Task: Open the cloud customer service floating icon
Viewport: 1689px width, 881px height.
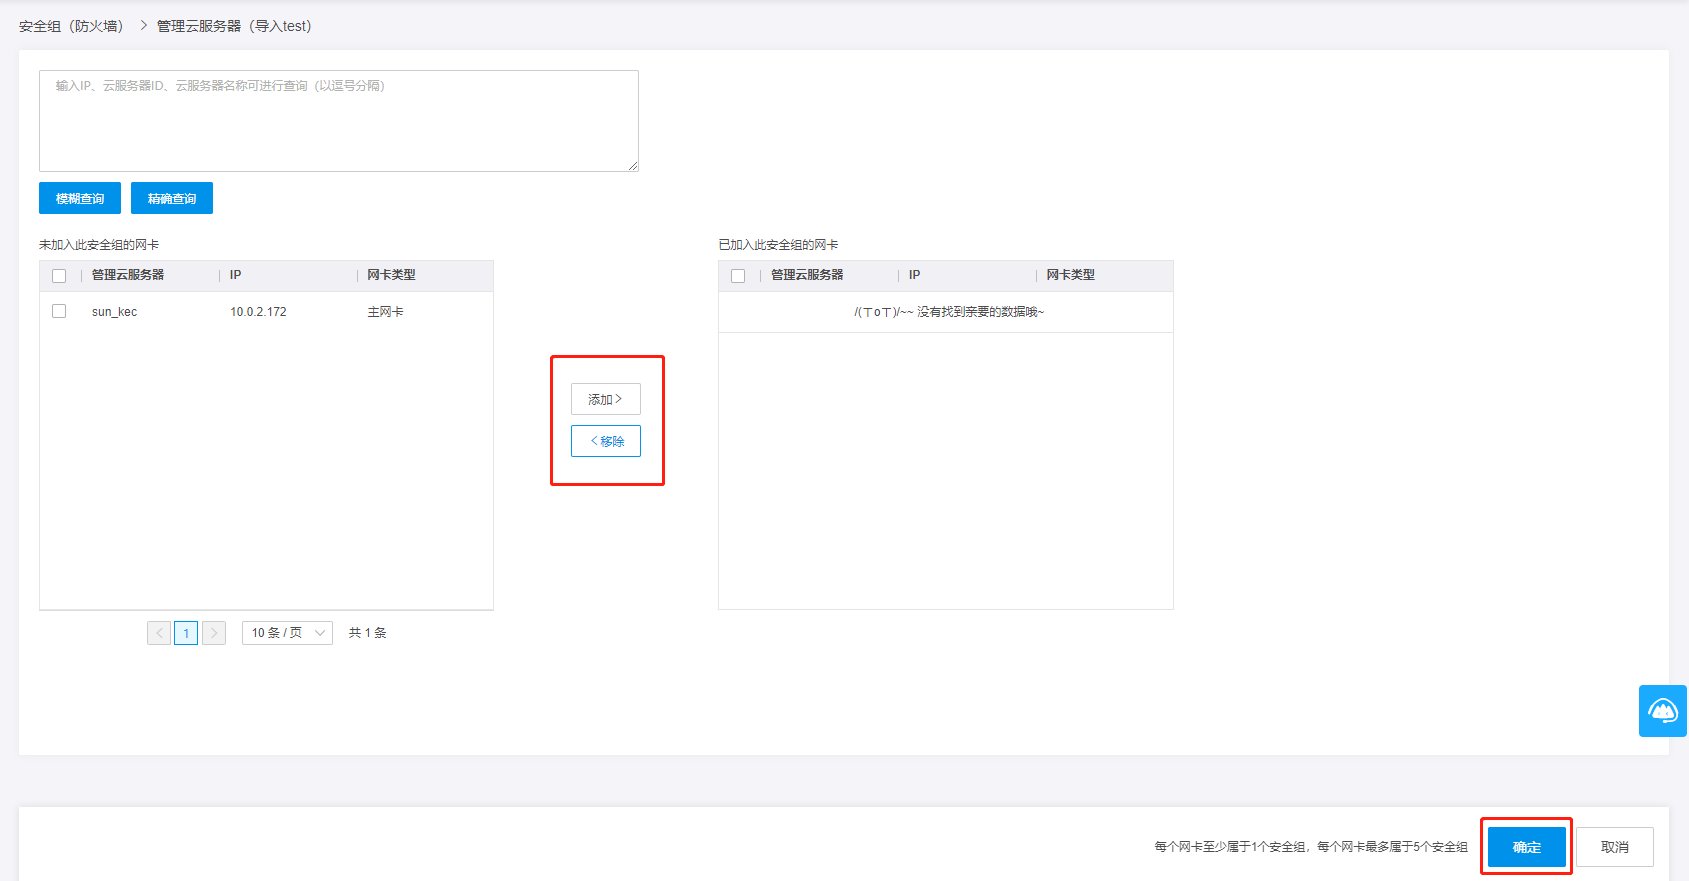Action: [x=1663, y=711]
